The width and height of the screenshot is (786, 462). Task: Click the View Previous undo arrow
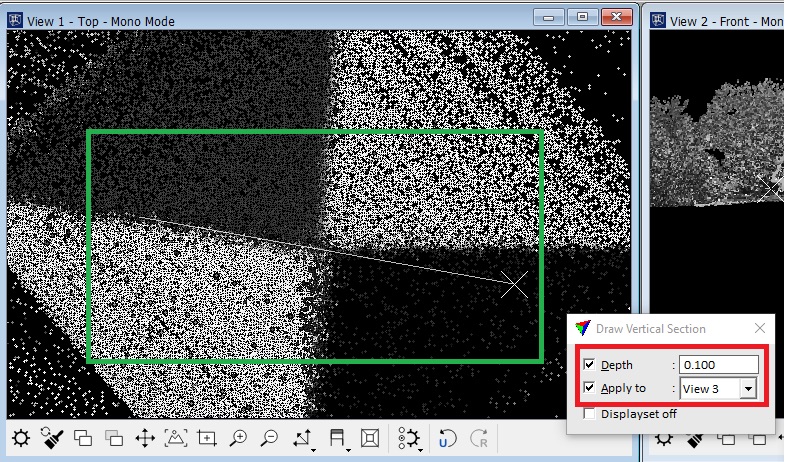pyautogui.click(x=448, y=438)
